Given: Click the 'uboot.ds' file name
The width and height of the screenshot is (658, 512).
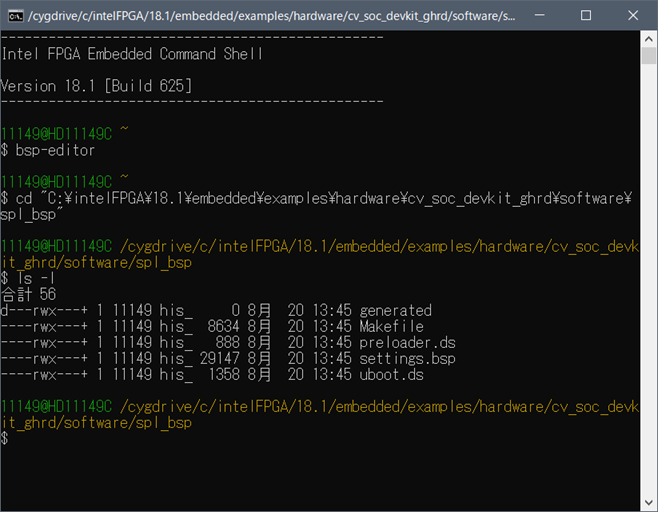Looking at the screenshot, I should coord(391,374).
